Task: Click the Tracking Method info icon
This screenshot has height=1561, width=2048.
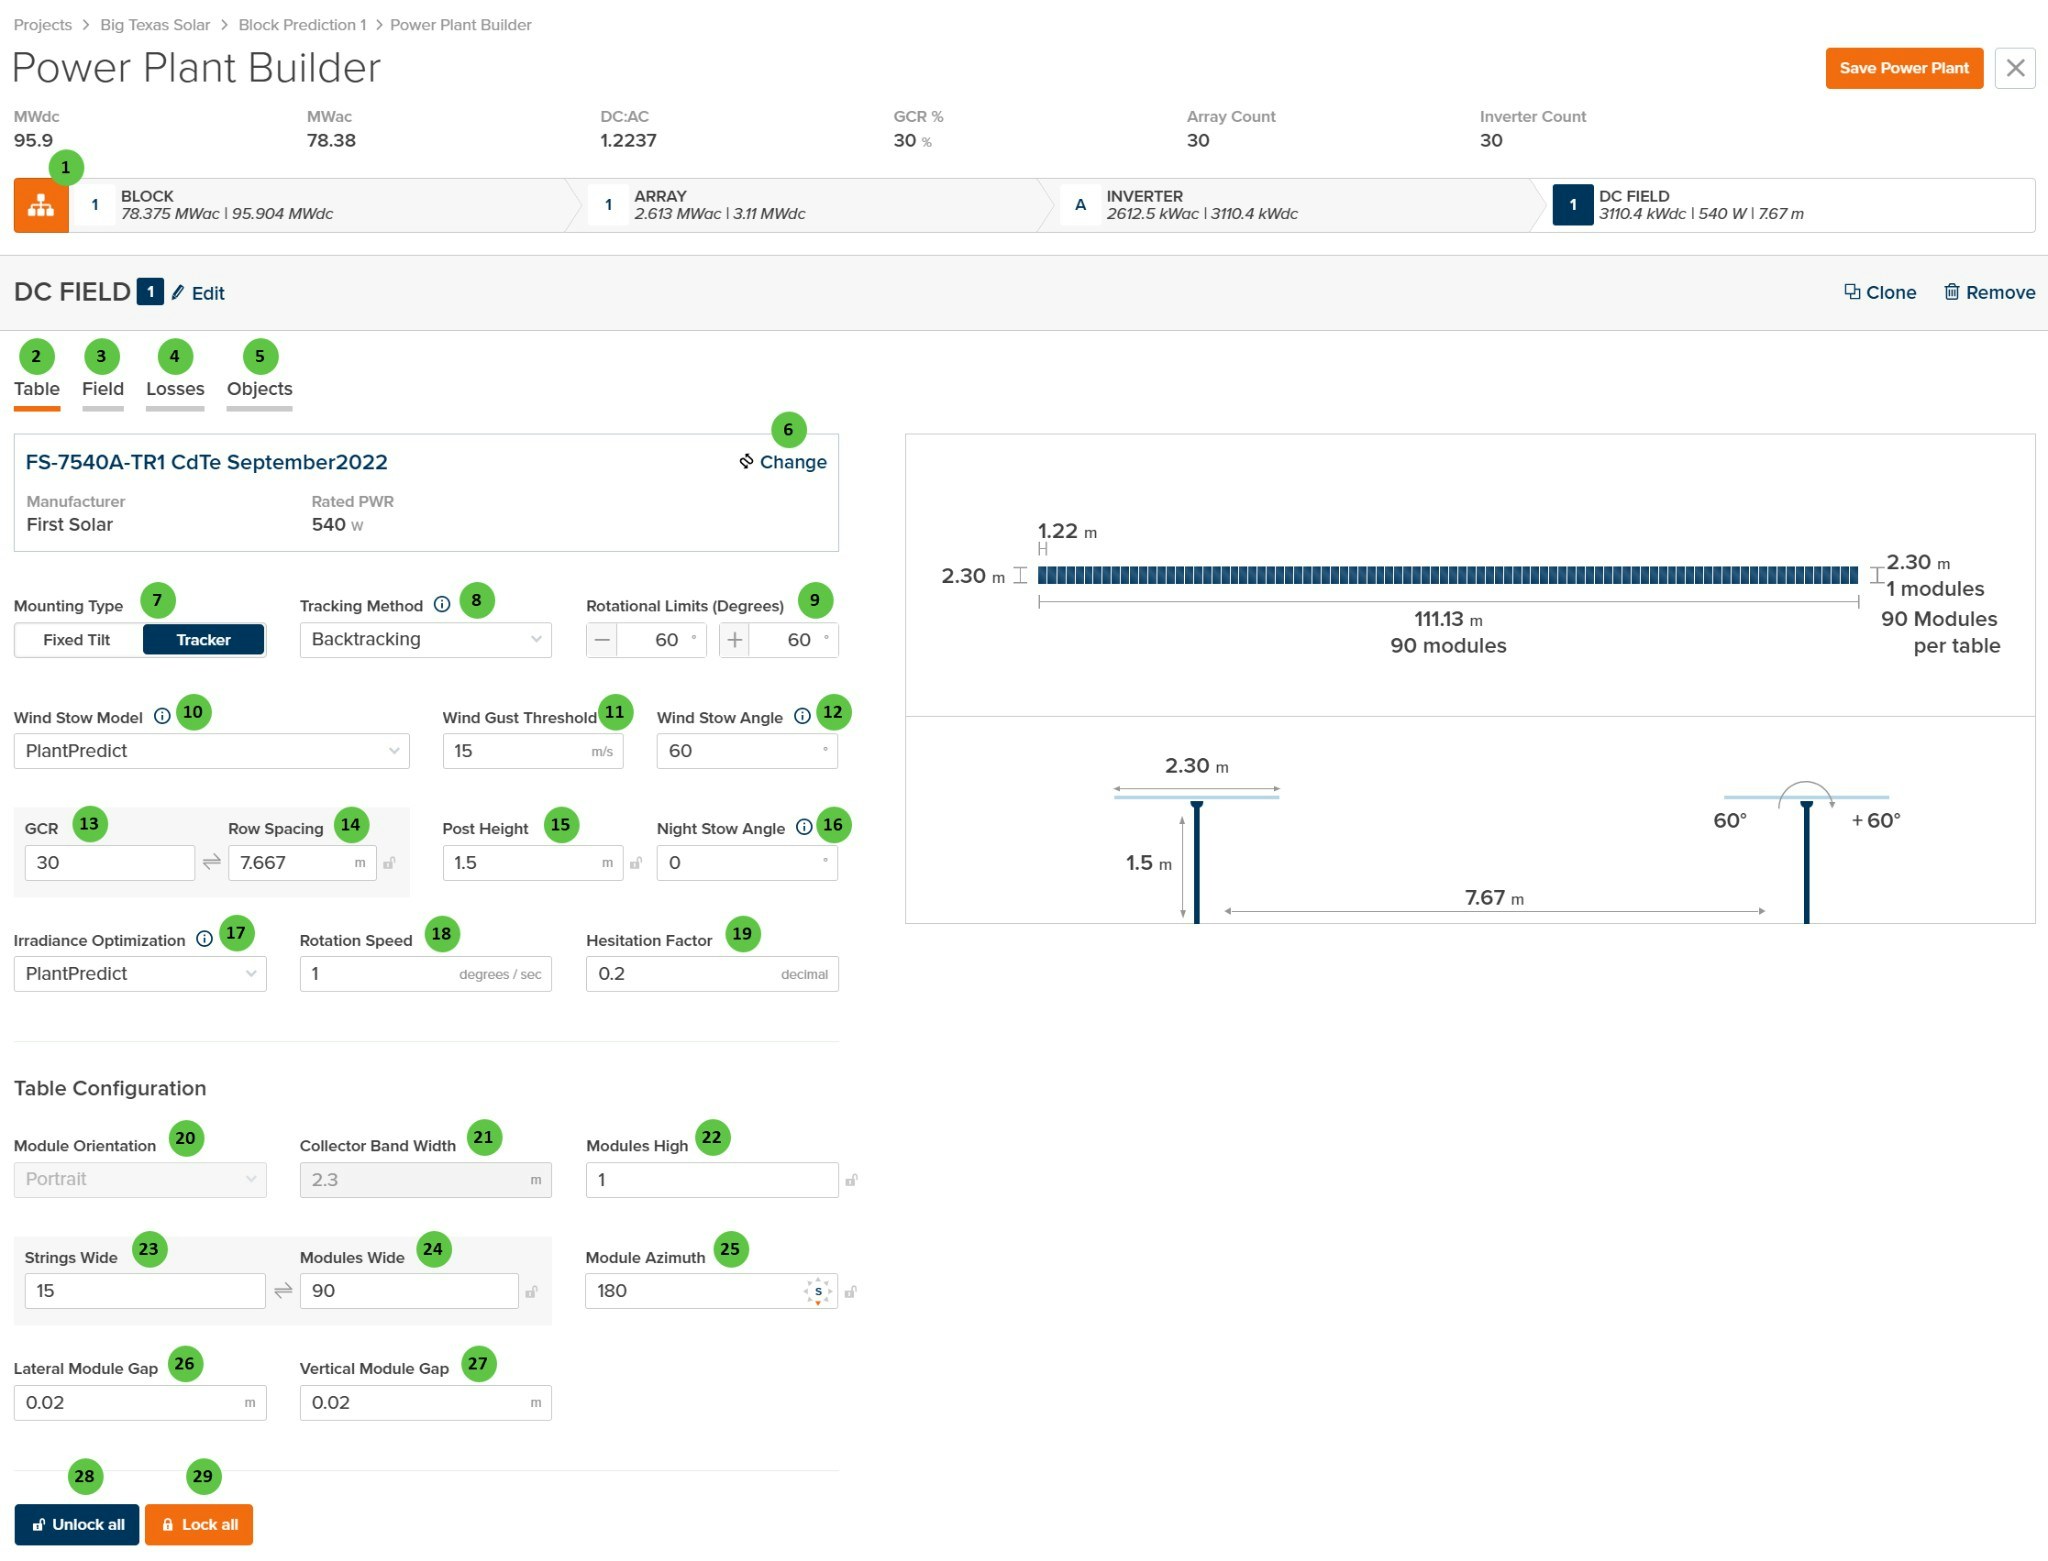Action: tap(441, 605)
